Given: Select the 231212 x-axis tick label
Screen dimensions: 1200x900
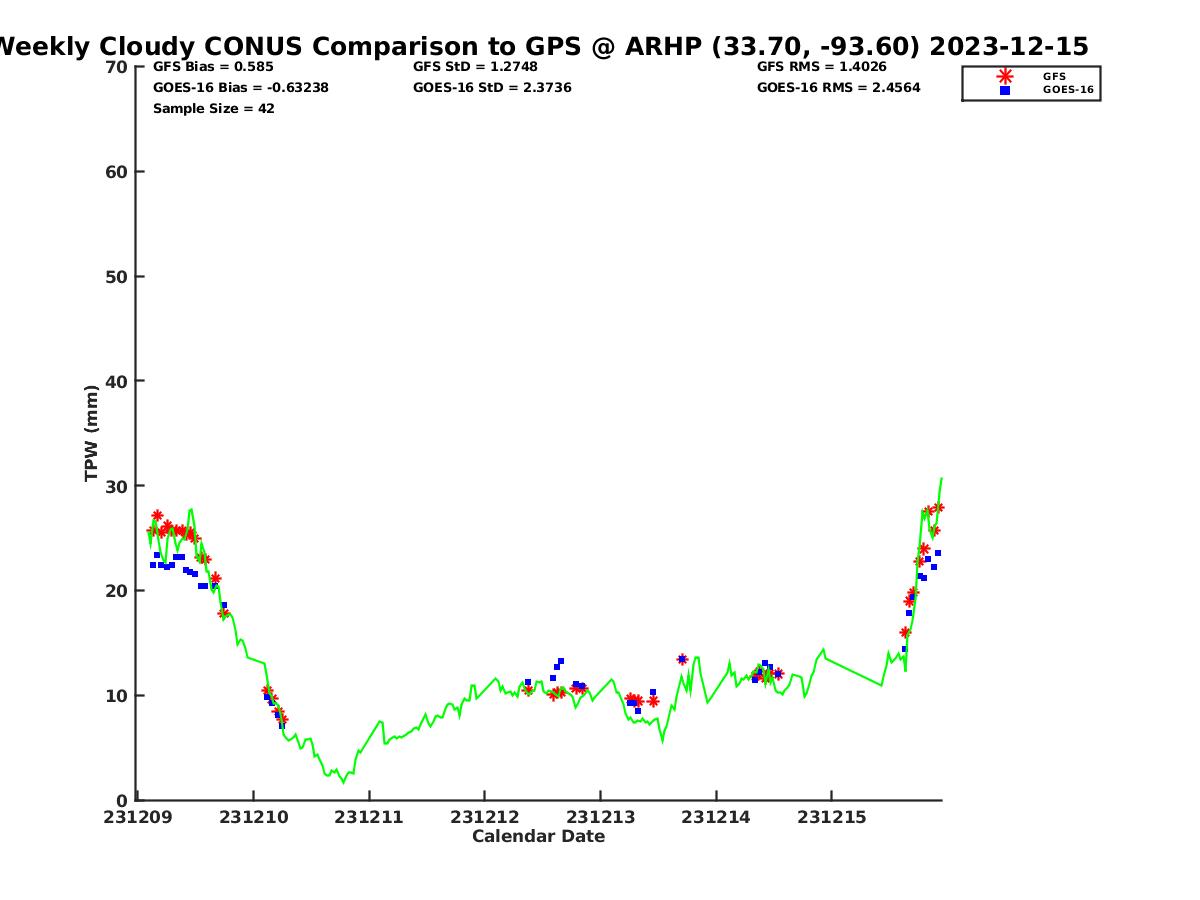Looking at the screenshot, I should point(484,817).
